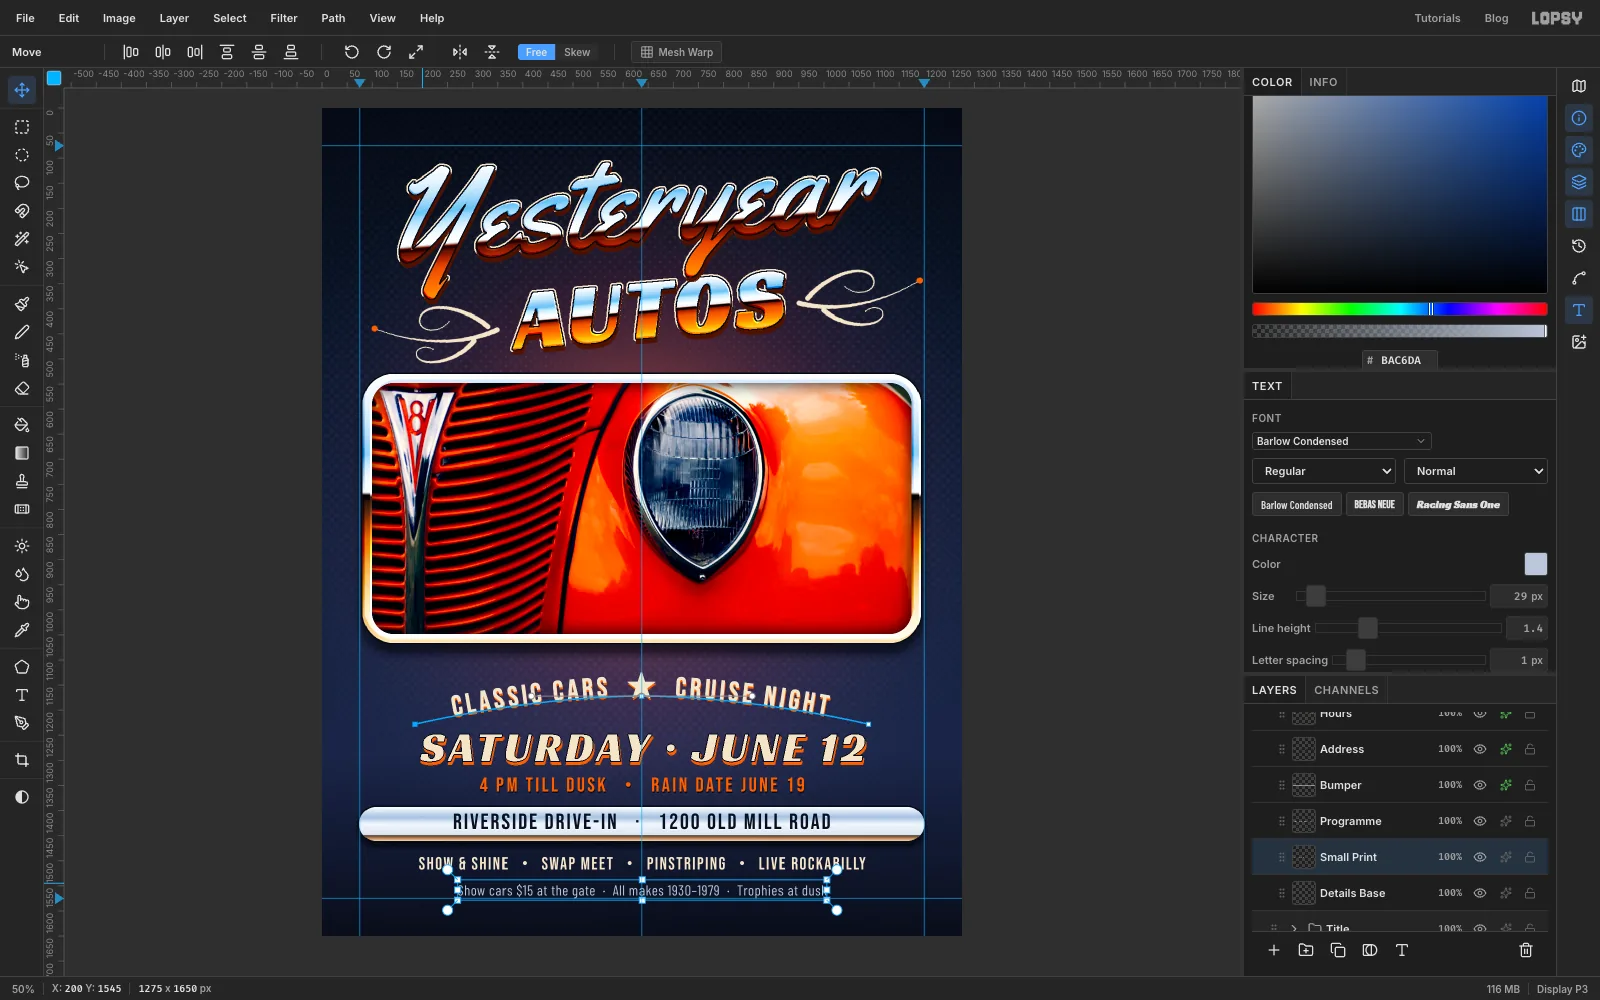
Task: Pick the Magic Wand tool
Action: point(22,239)
